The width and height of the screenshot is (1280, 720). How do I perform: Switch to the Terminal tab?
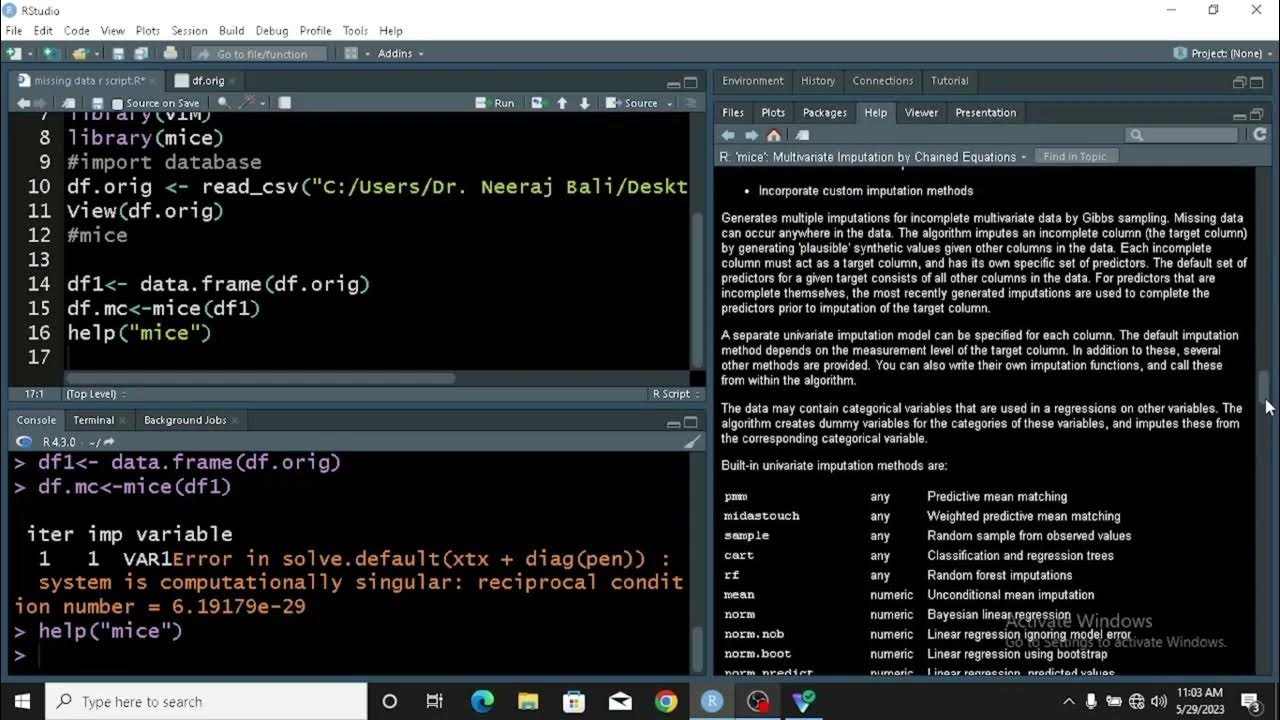(x=93, y=420)
